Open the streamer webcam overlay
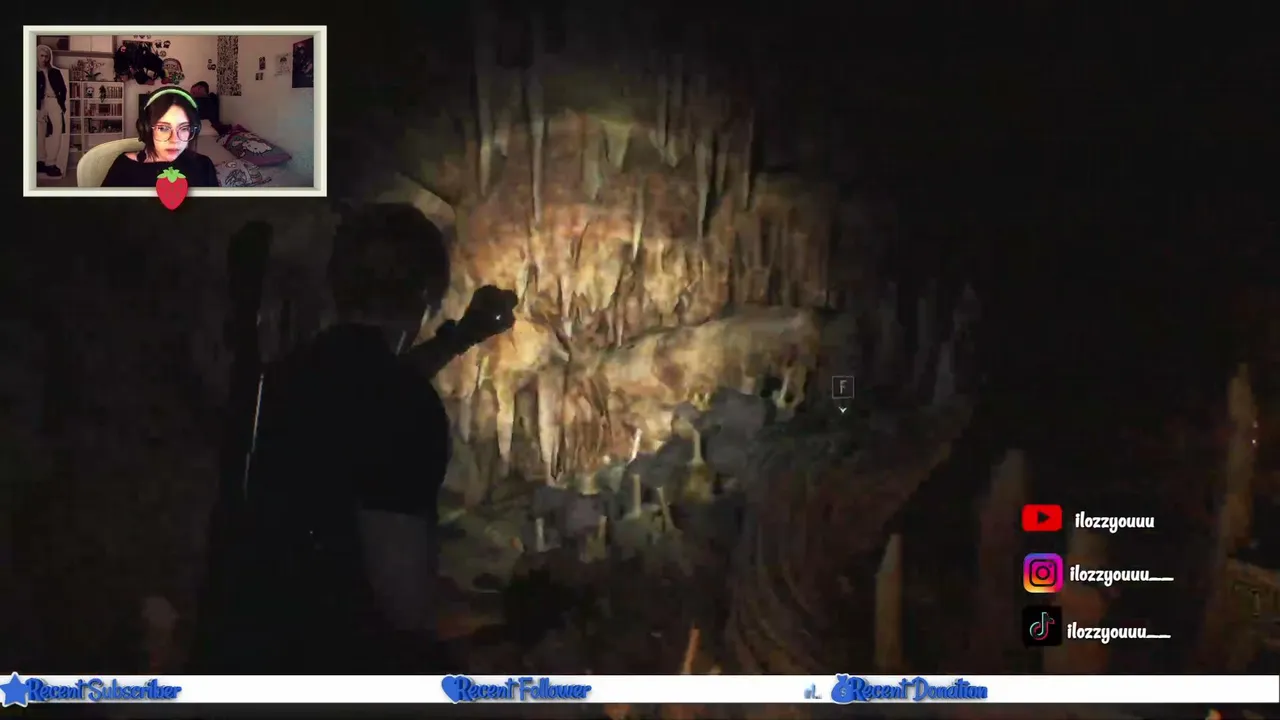Image resolution: width=1280 pixels, height=720 pixels. tap(175, 110)
